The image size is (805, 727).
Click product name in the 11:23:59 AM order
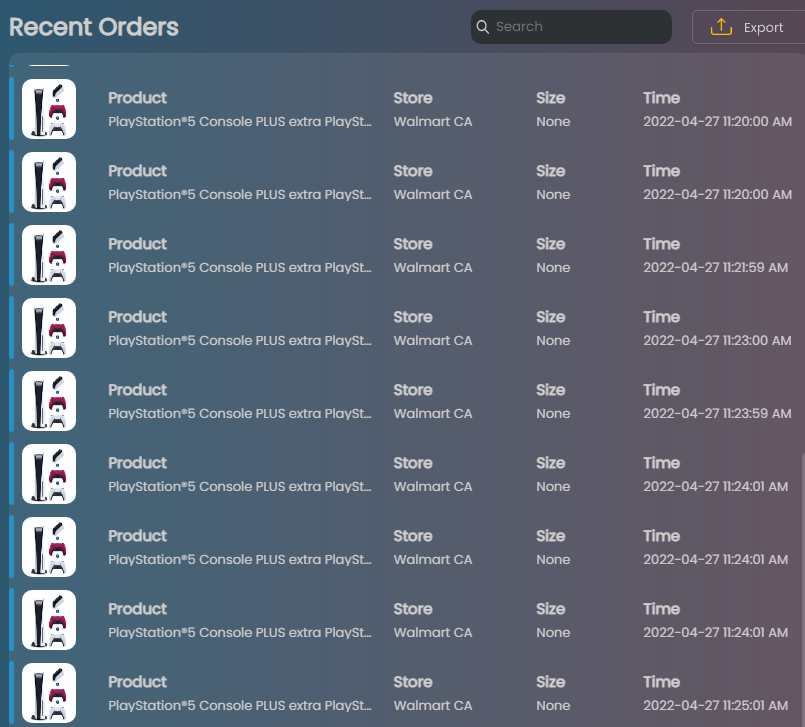(240, 413)
